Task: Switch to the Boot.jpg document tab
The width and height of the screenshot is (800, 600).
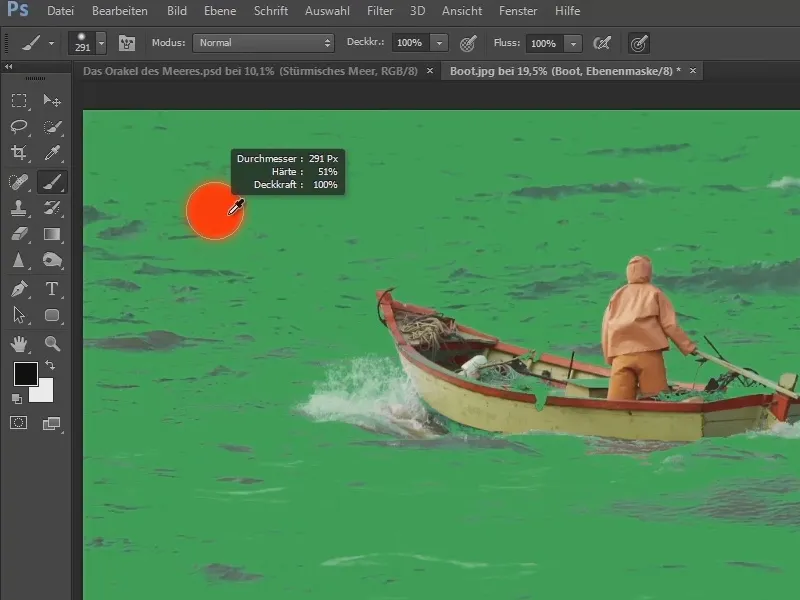Action: point(565,71)
